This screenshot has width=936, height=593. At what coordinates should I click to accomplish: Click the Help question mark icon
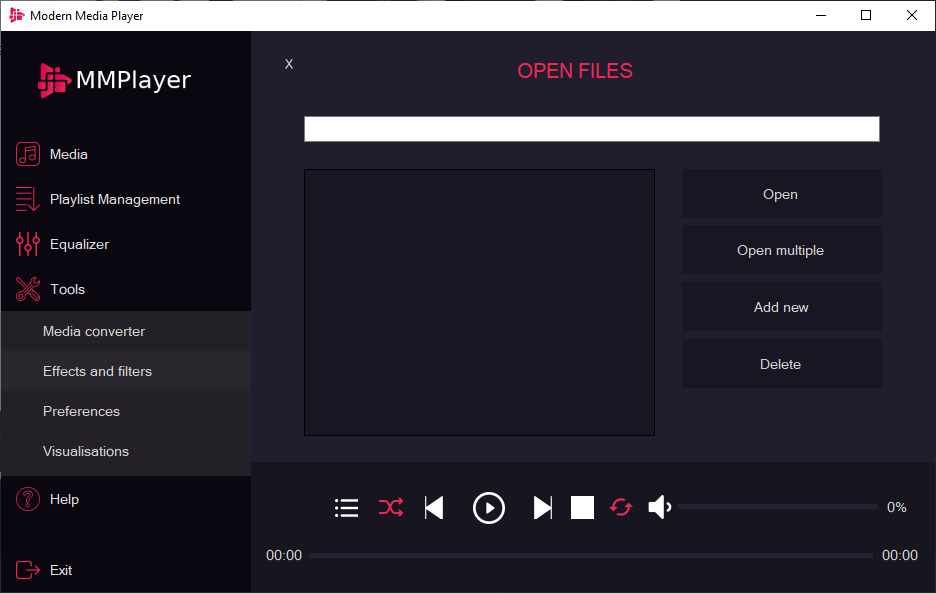pos(27,499)
